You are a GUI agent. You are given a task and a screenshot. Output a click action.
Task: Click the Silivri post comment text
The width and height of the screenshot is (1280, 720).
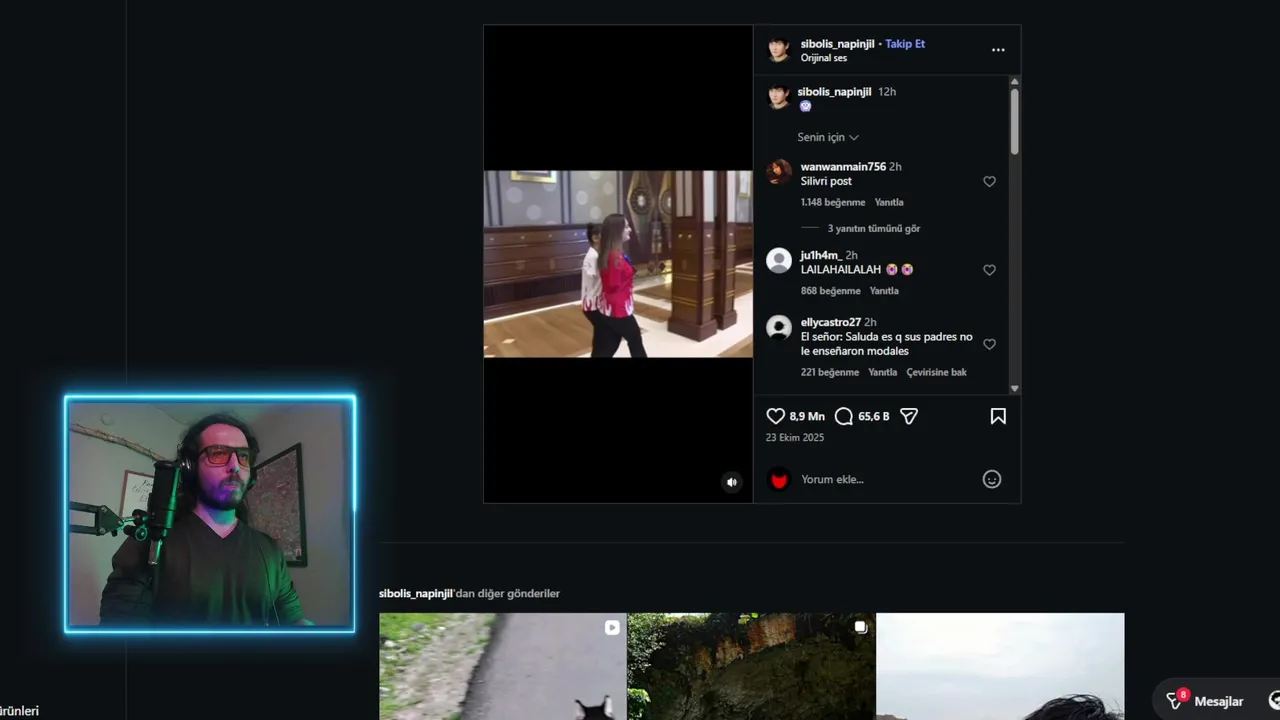click(x=826, y=182)
